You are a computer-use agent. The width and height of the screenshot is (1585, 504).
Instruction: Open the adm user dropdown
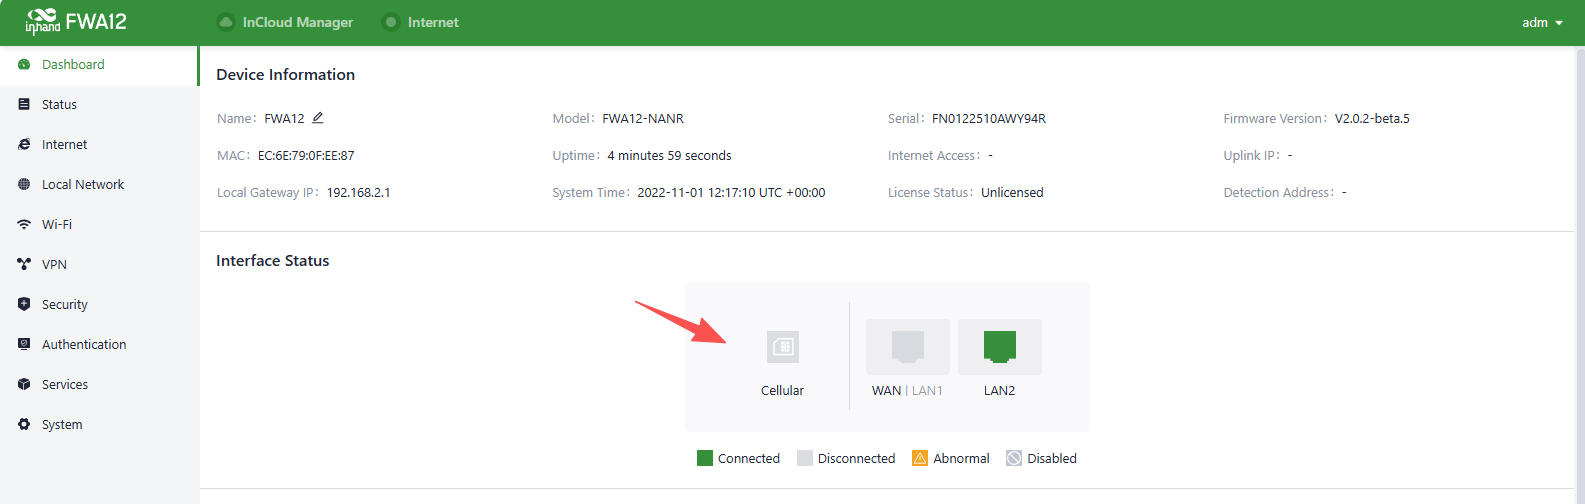[x=1541, y=22]
